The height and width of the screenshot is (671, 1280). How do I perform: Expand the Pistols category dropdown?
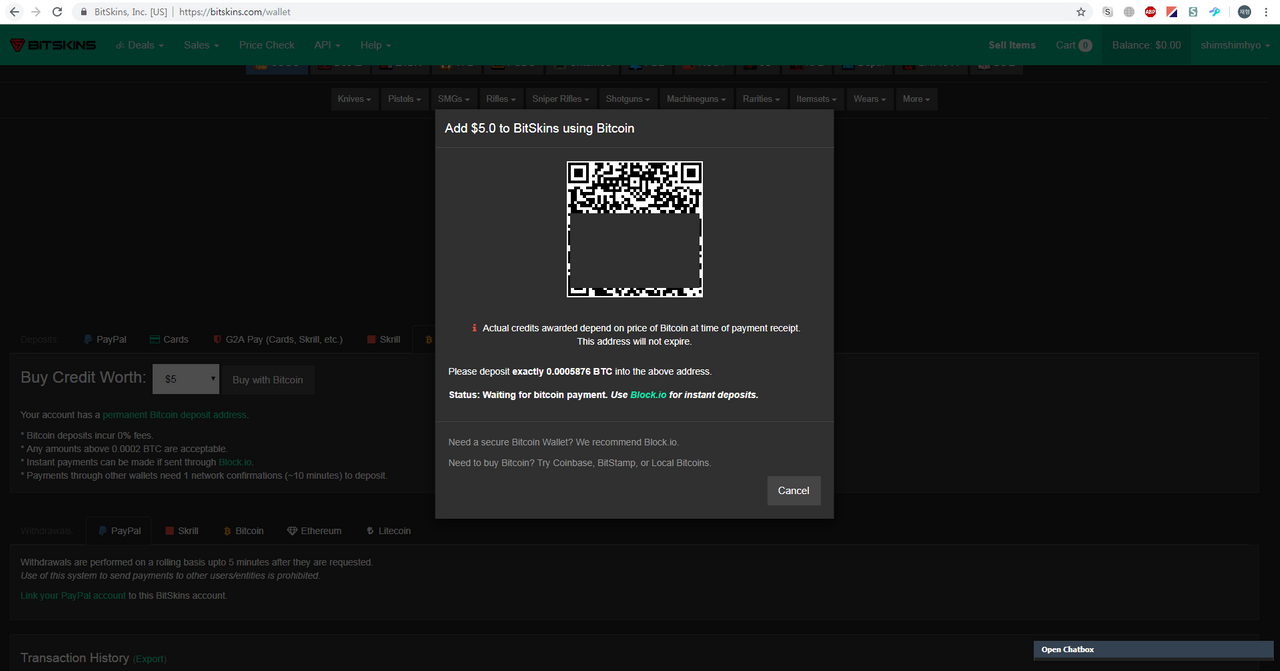pos(404,99)
